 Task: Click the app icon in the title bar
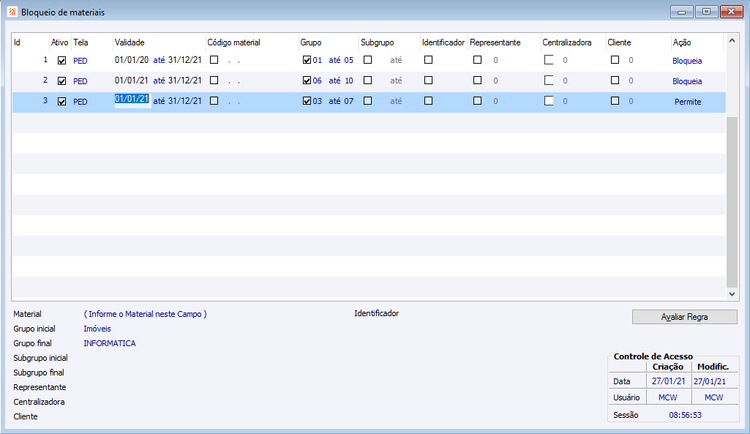(12, 12)
